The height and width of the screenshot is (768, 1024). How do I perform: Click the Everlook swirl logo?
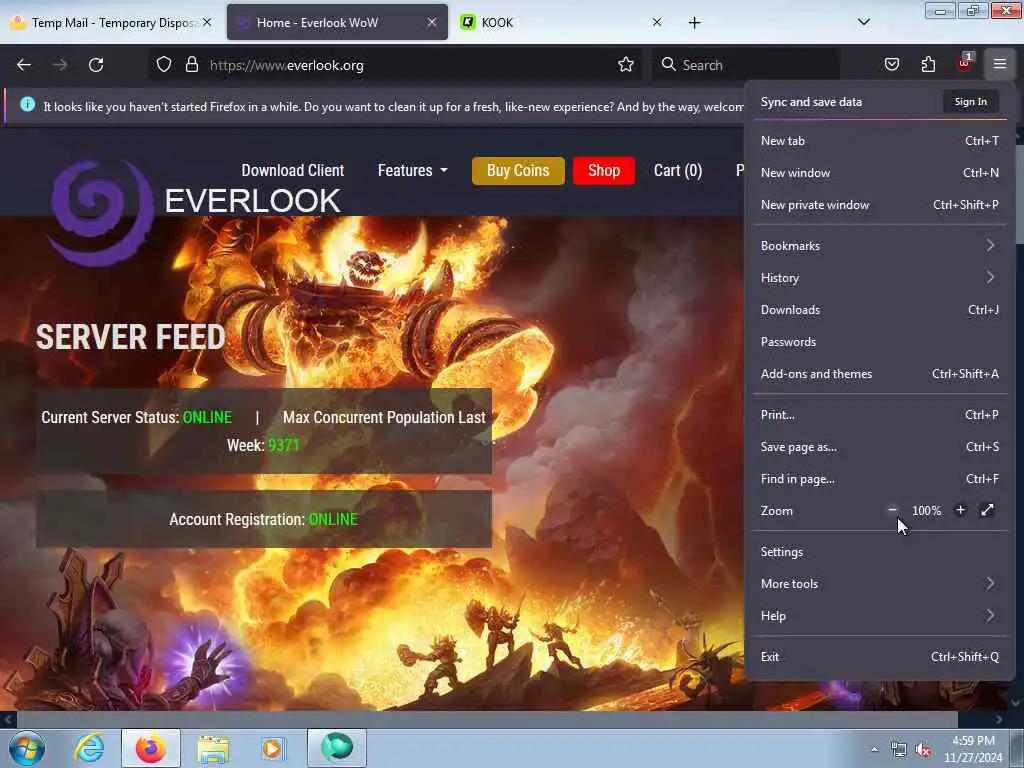101,214
